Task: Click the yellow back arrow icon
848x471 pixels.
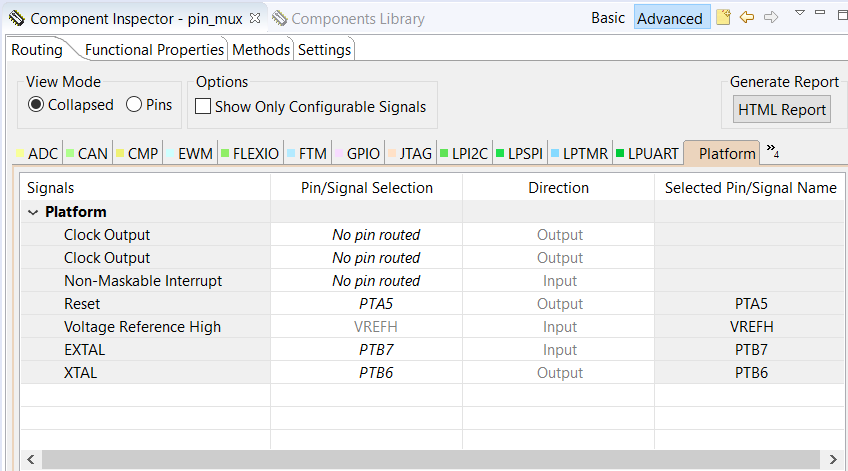Action: [x=747, y=18]
